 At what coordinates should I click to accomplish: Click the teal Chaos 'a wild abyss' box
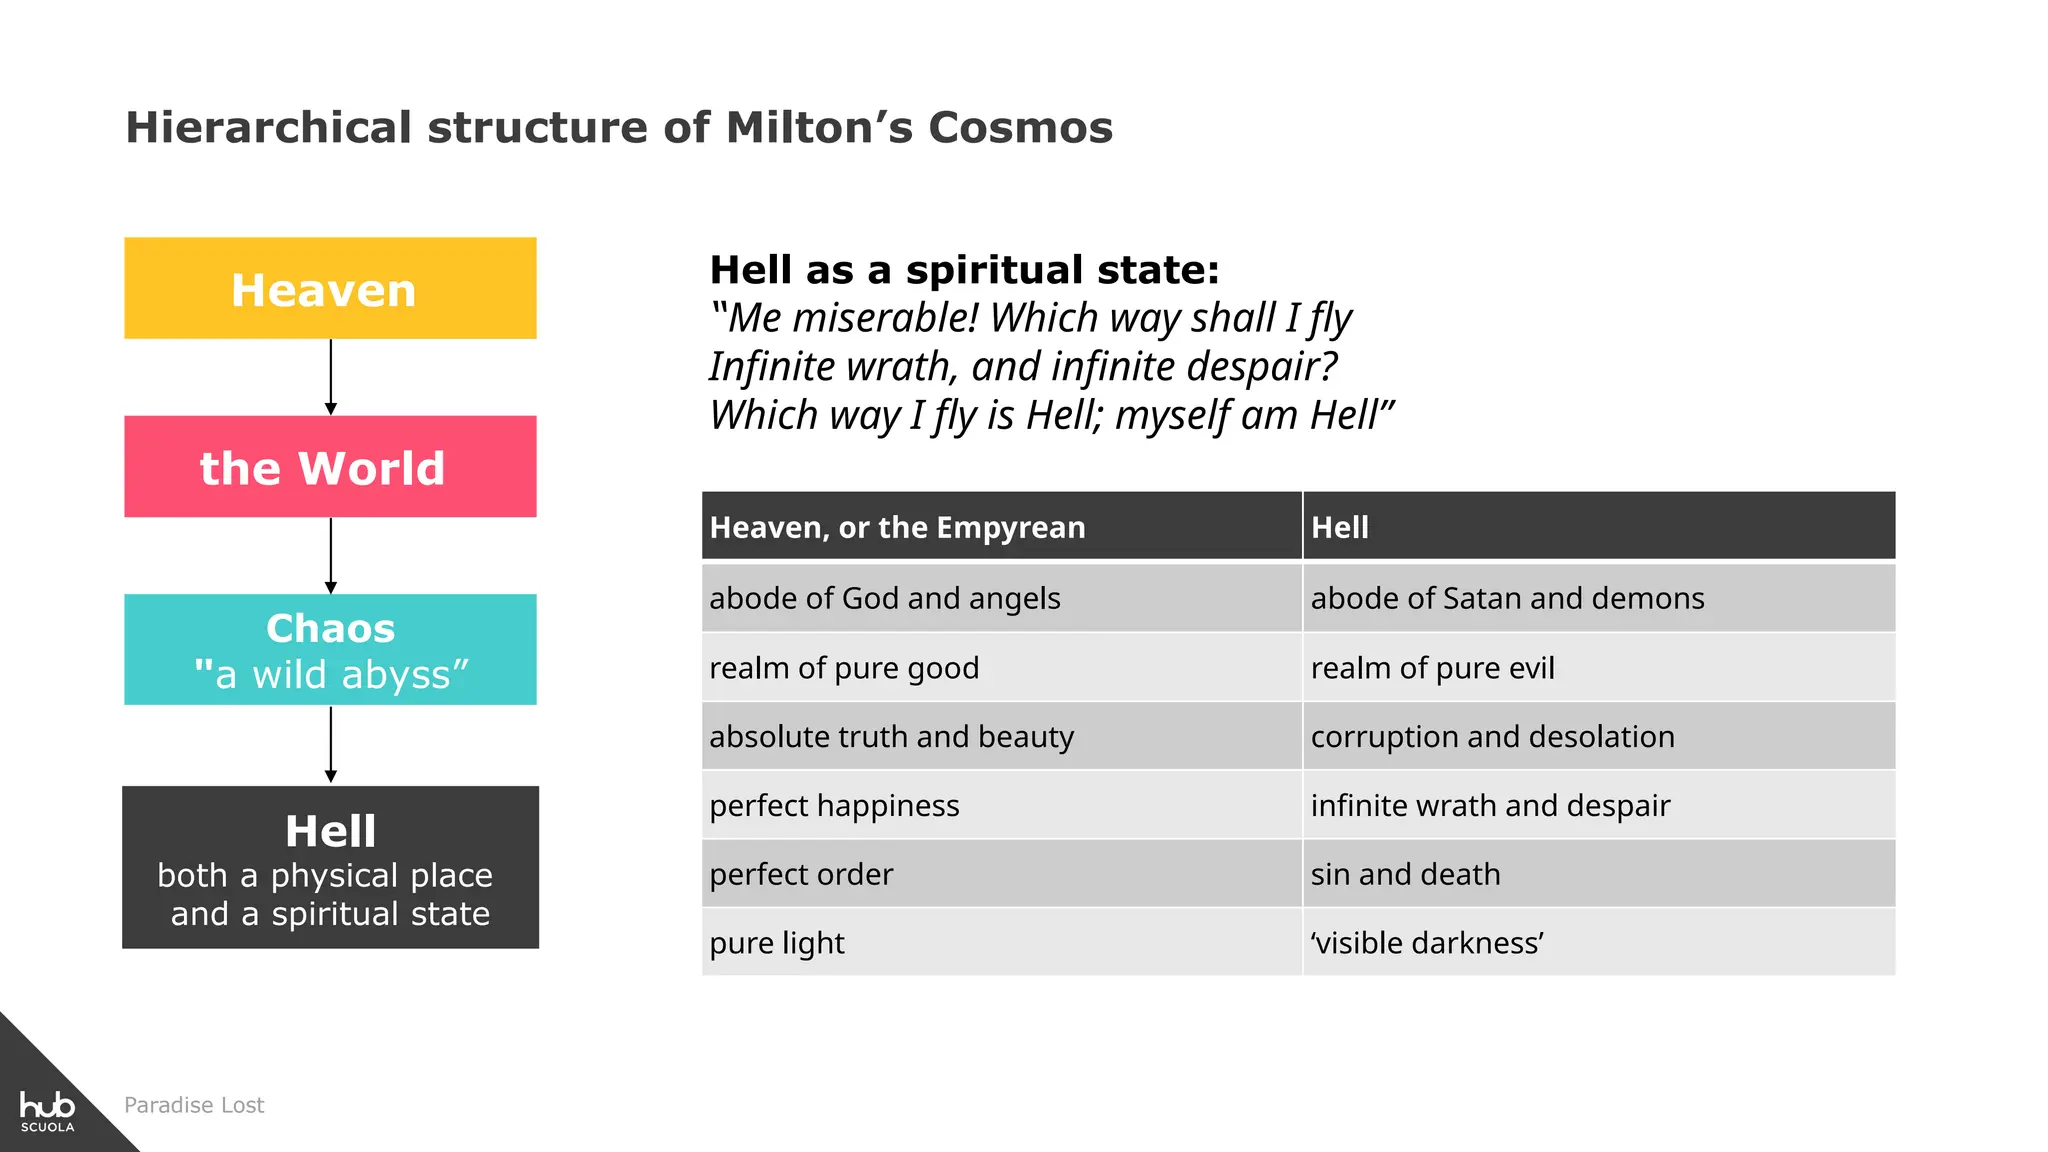tap(330, 650)
